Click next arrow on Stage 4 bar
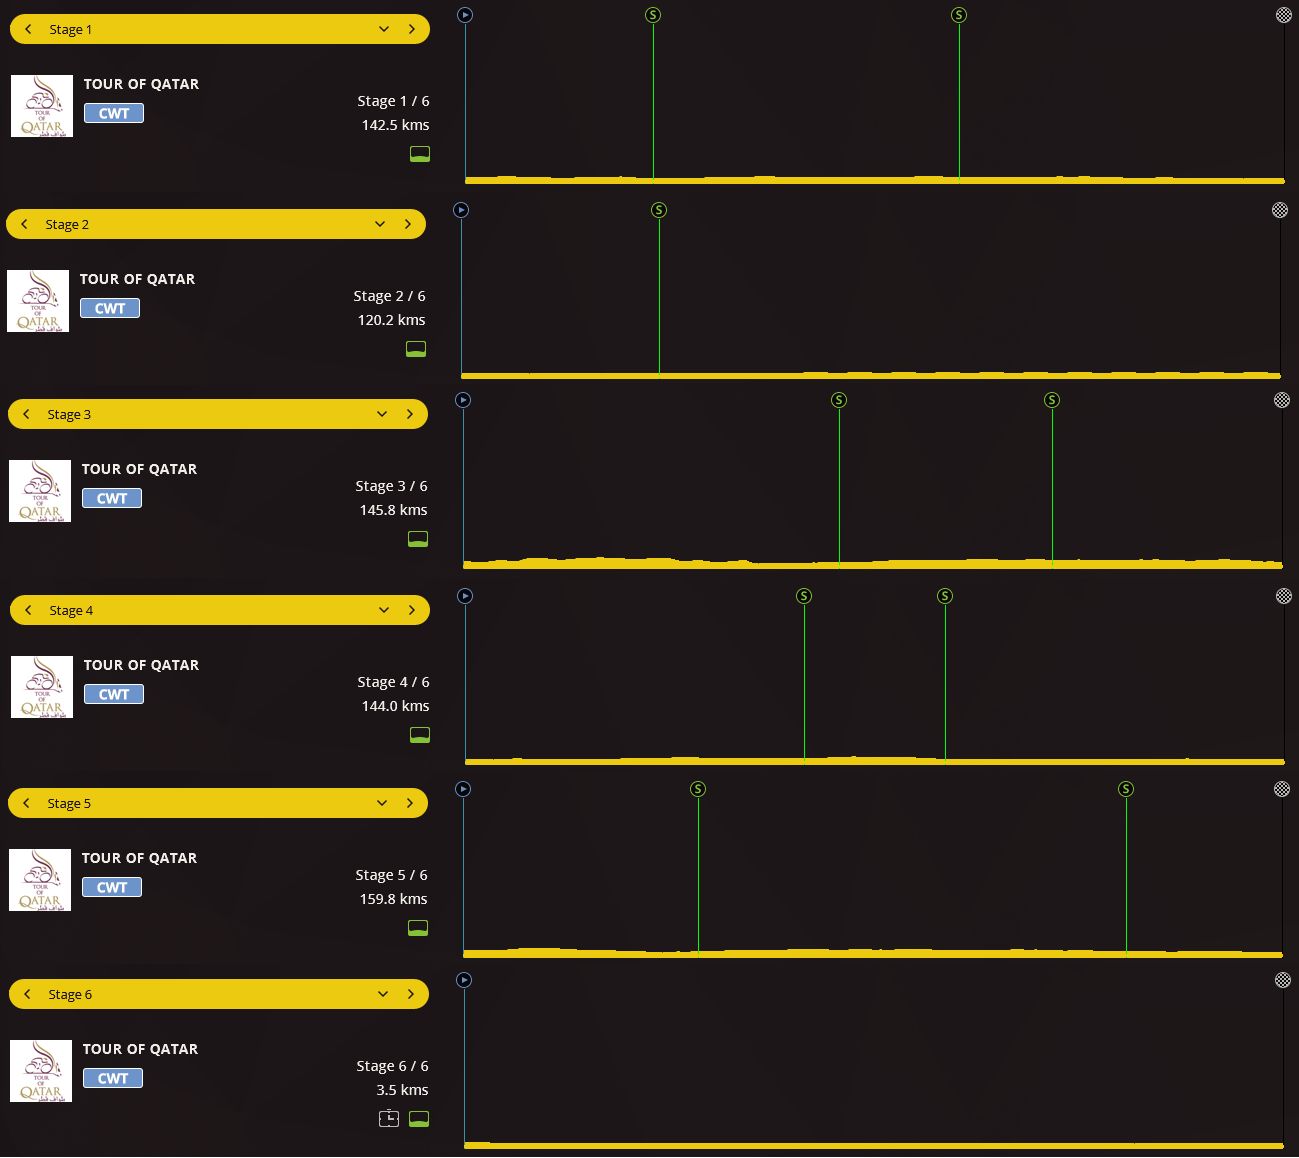The height and width of the screenshot is (1158, 1299). pyautogui.click(x=412, y=610)
